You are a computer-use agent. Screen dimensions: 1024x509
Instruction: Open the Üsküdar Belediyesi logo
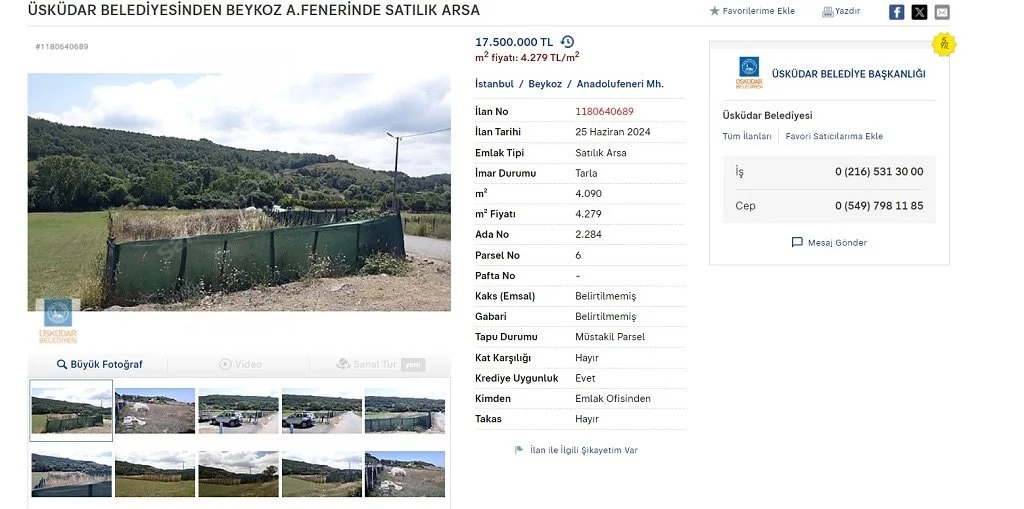[x=749, y=73]
